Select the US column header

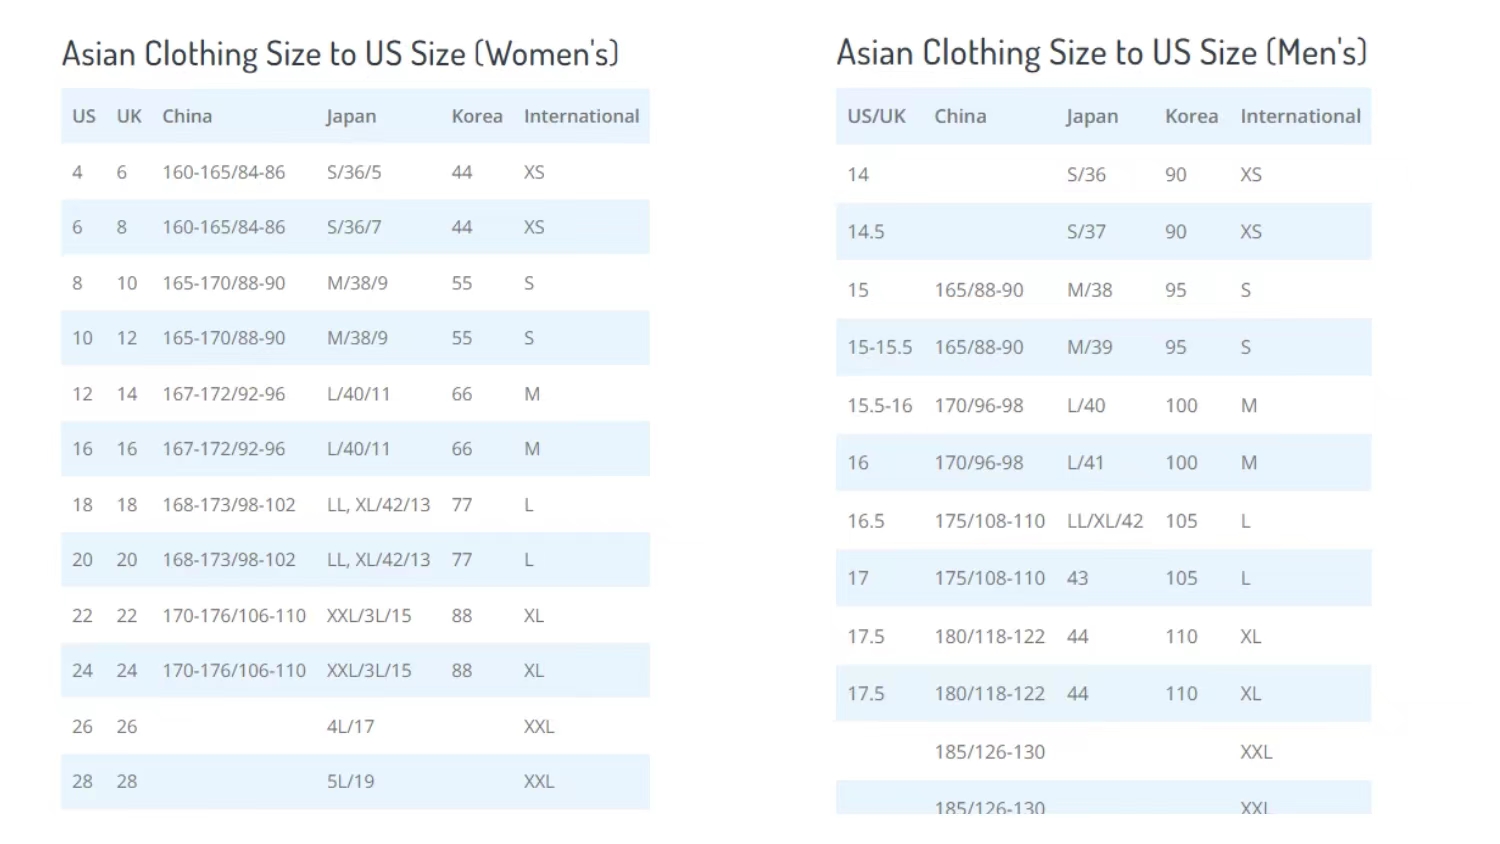coord(83,116)
